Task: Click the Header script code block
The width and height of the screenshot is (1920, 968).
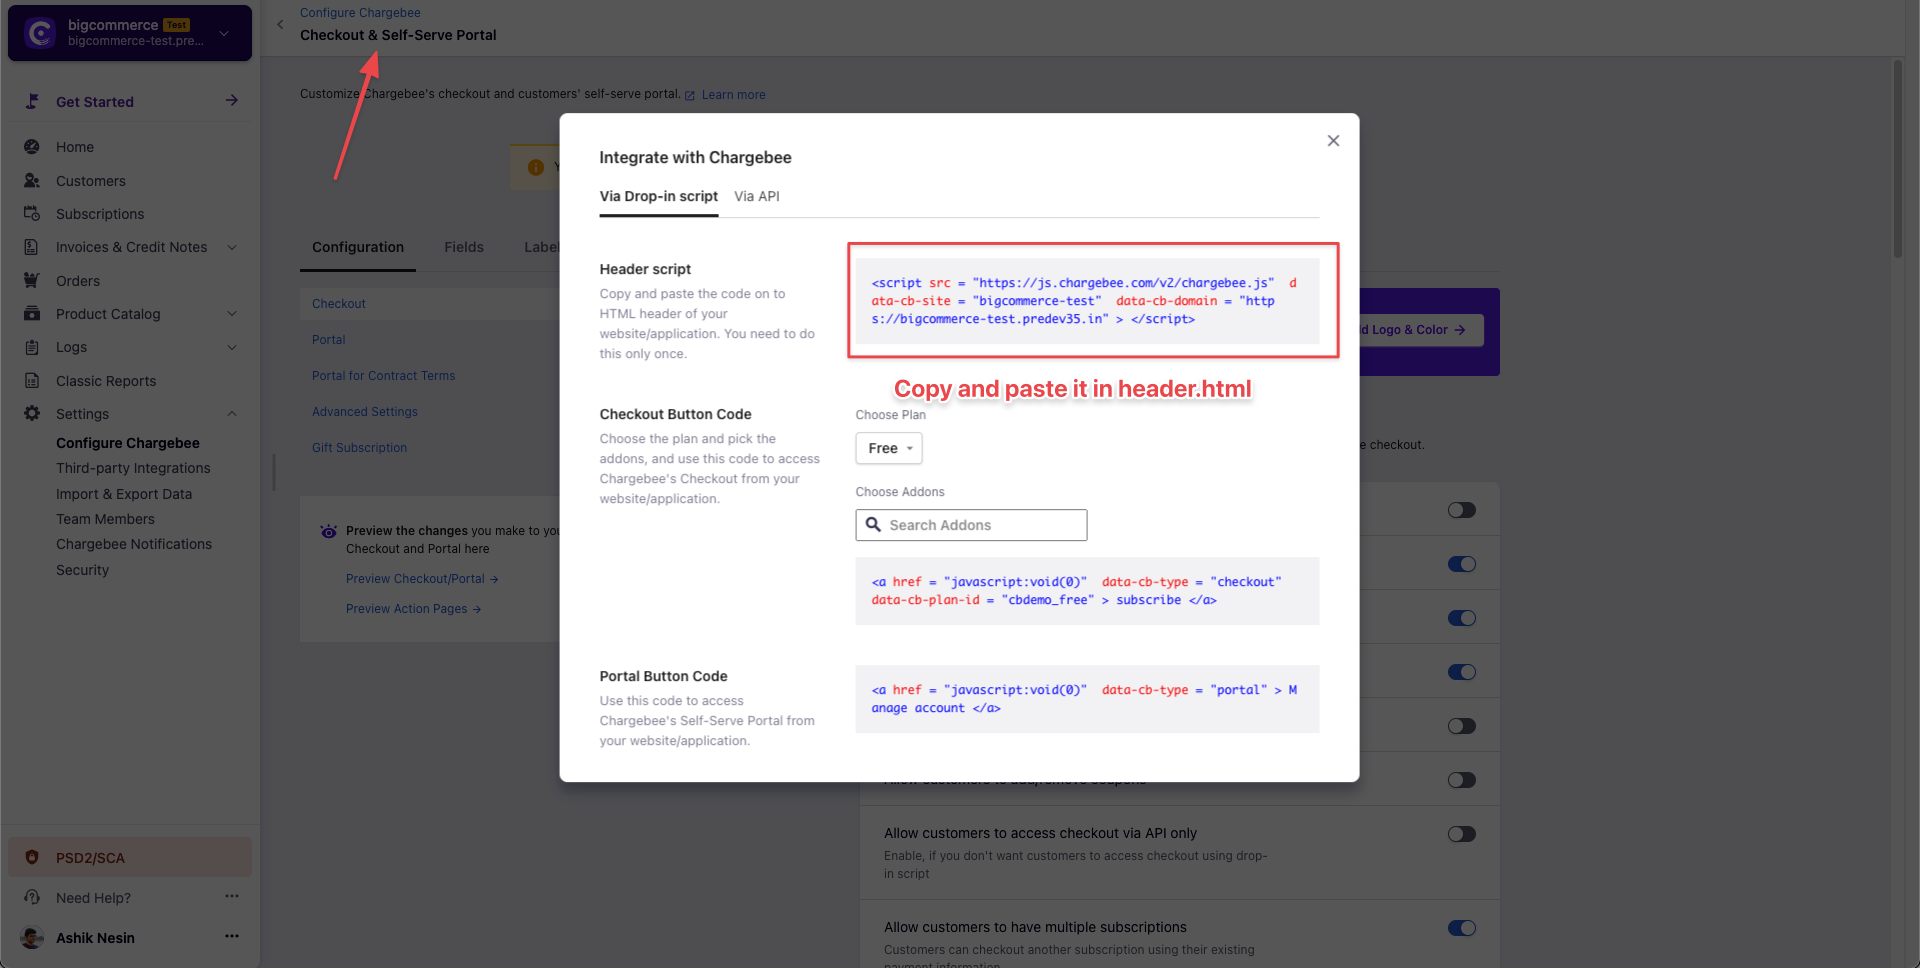Action: pos(1087,301)
